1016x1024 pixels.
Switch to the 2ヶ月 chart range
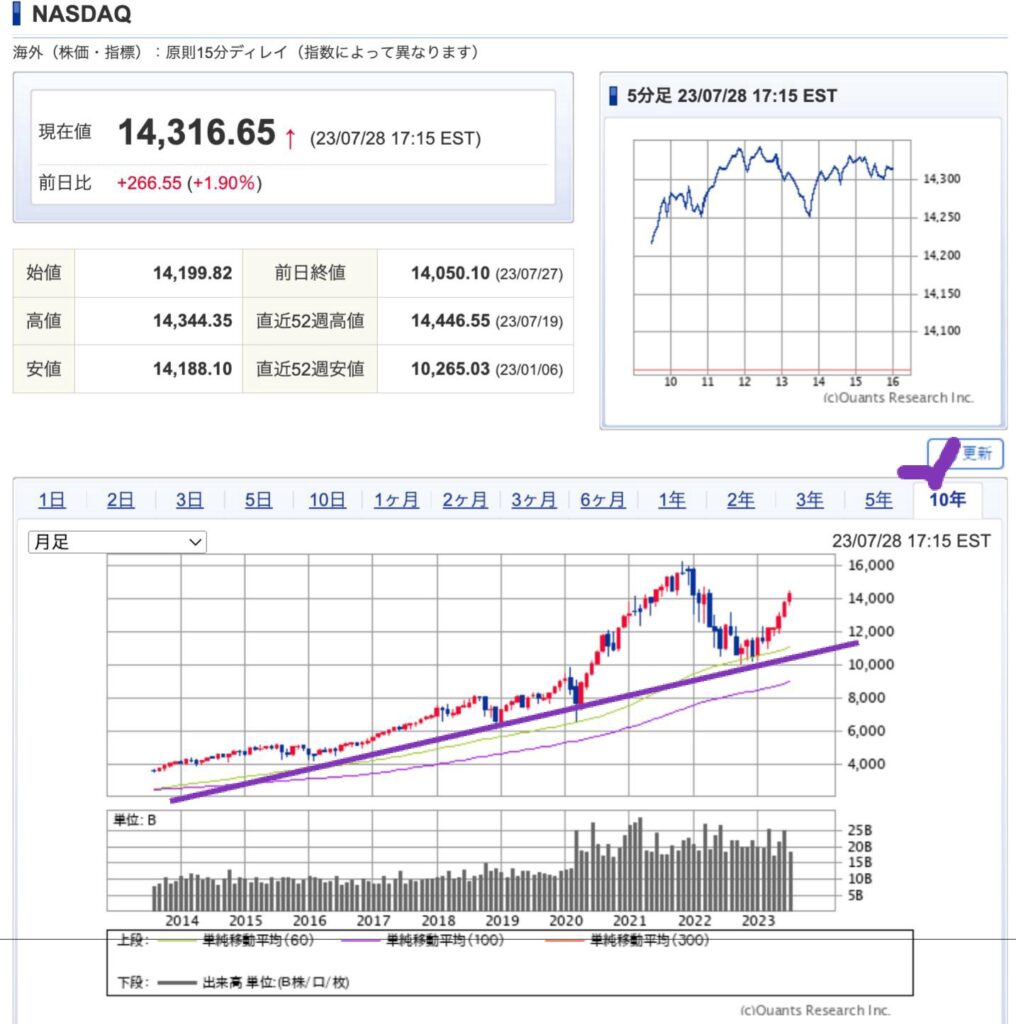pos(465,500)
